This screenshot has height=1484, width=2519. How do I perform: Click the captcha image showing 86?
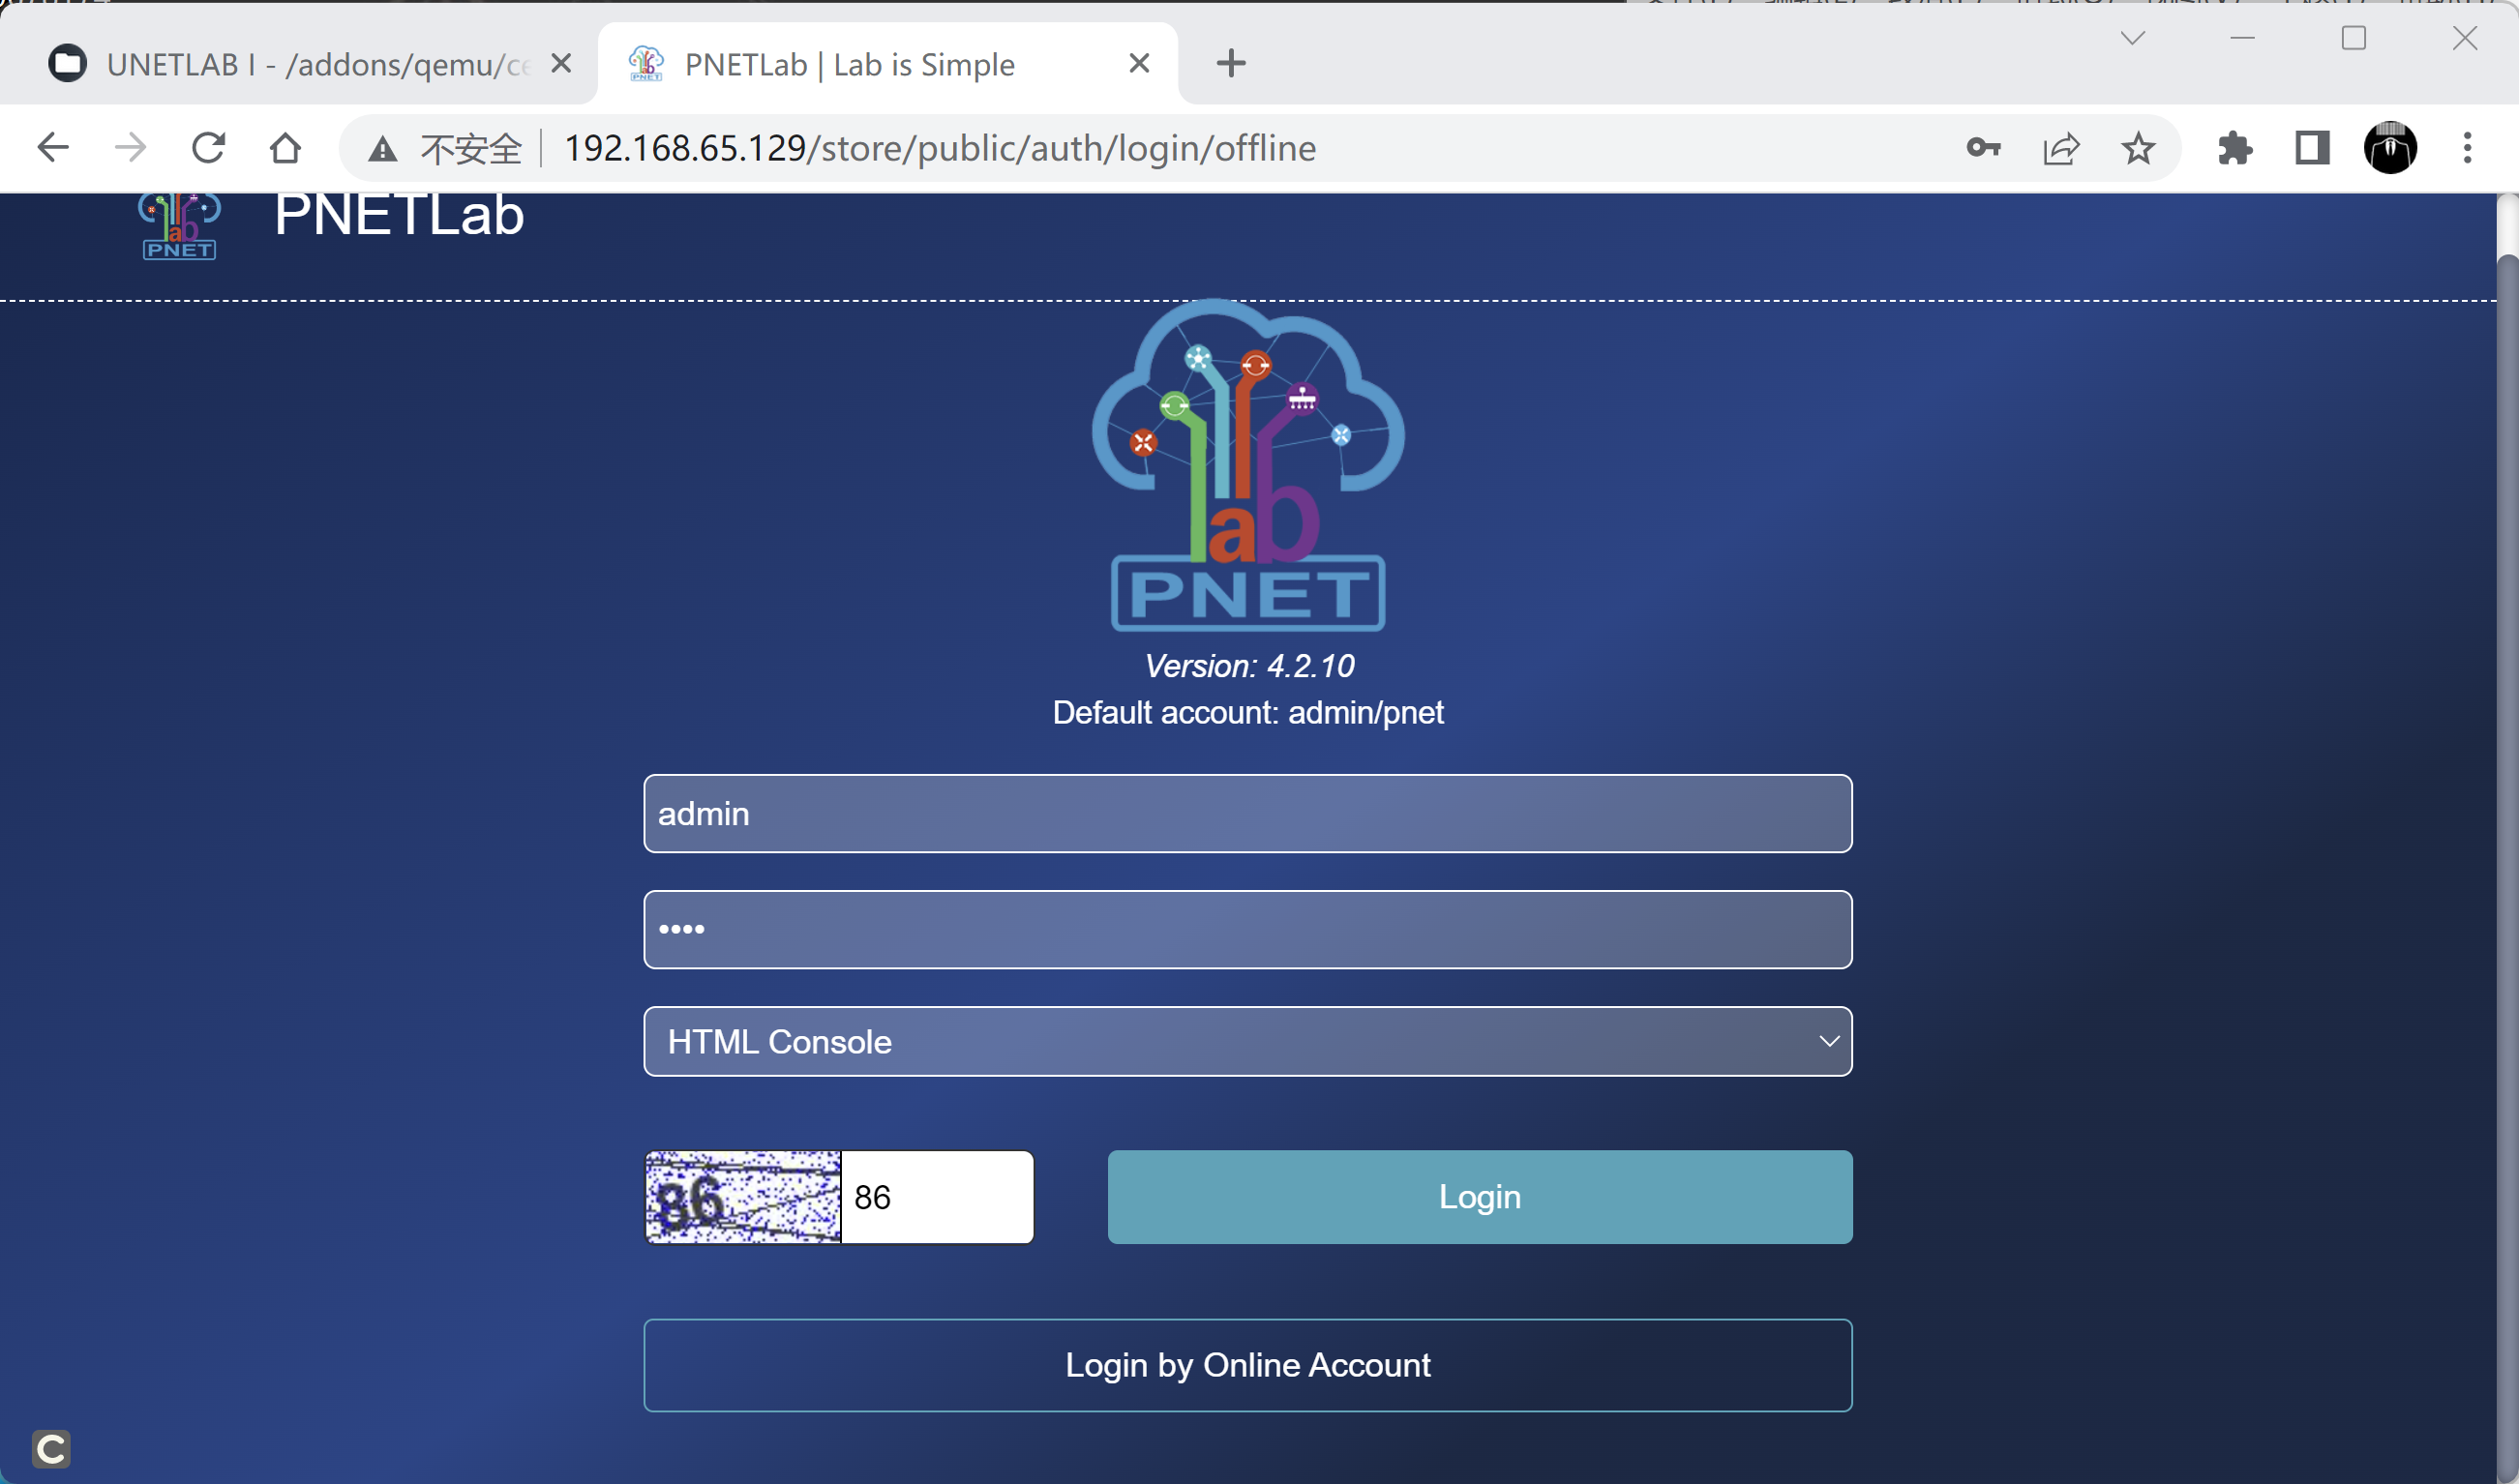(x=743, y=1197)
